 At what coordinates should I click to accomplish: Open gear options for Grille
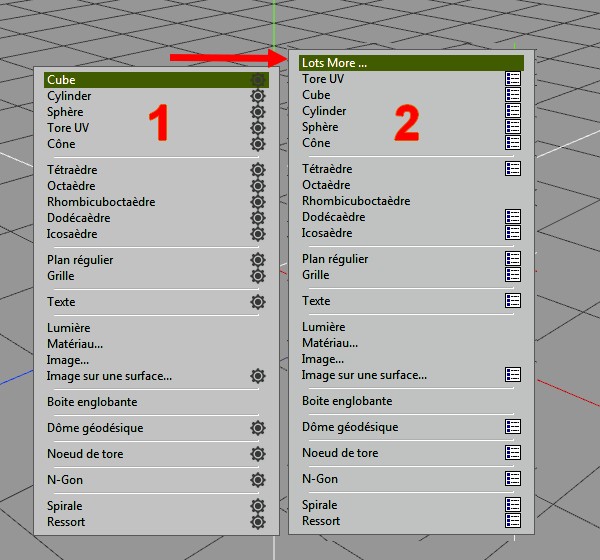tap(258, 276)
